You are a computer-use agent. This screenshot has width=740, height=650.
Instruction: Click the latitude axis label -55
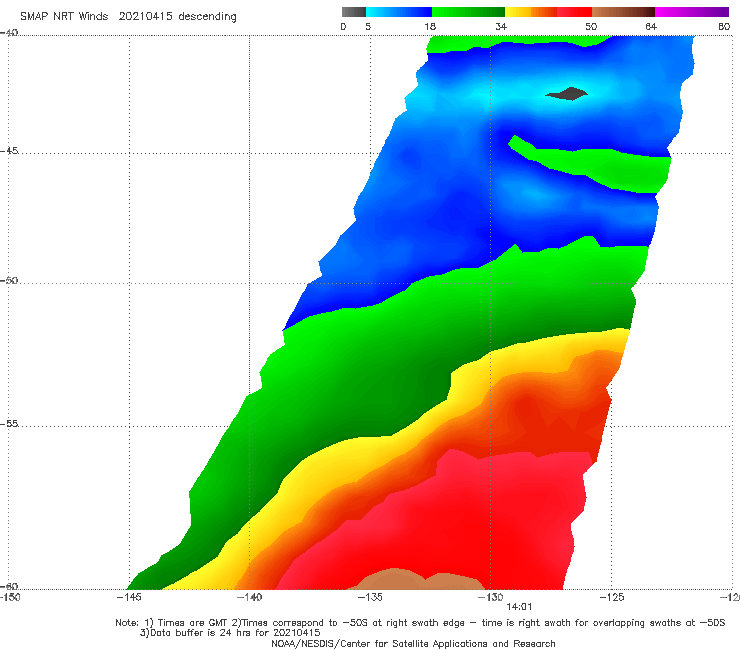click(x=9, y=424)
